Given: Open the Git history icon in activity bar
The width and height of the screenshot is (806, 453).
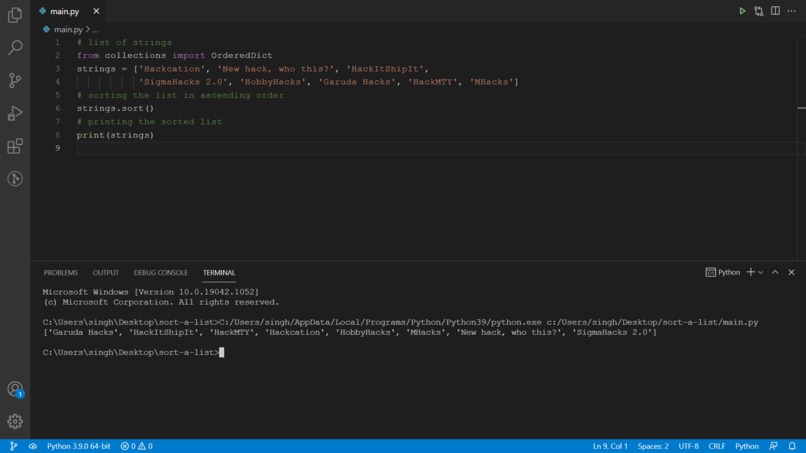Looking at the screenshot, I should click(x=15, y=179).
